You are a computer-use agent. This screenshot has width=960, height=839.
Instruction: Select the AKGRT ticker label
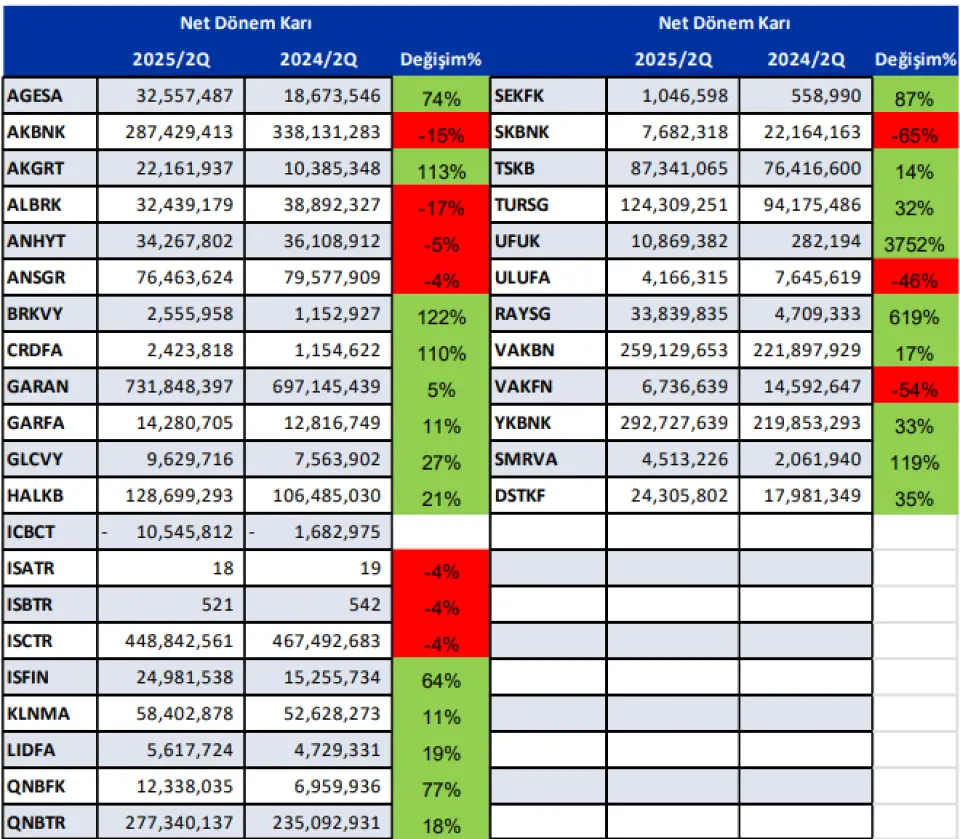coord(35,168)
